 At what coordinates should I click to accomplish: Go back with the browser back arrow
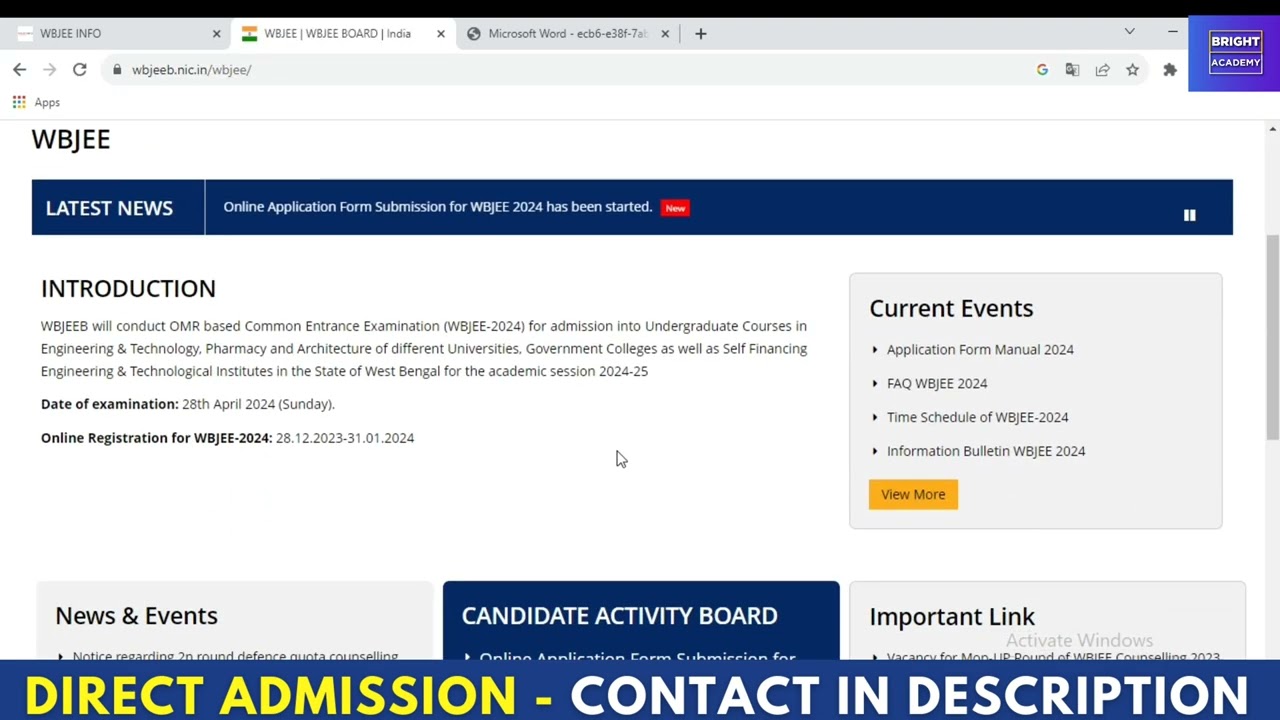(x=19, y=69)
